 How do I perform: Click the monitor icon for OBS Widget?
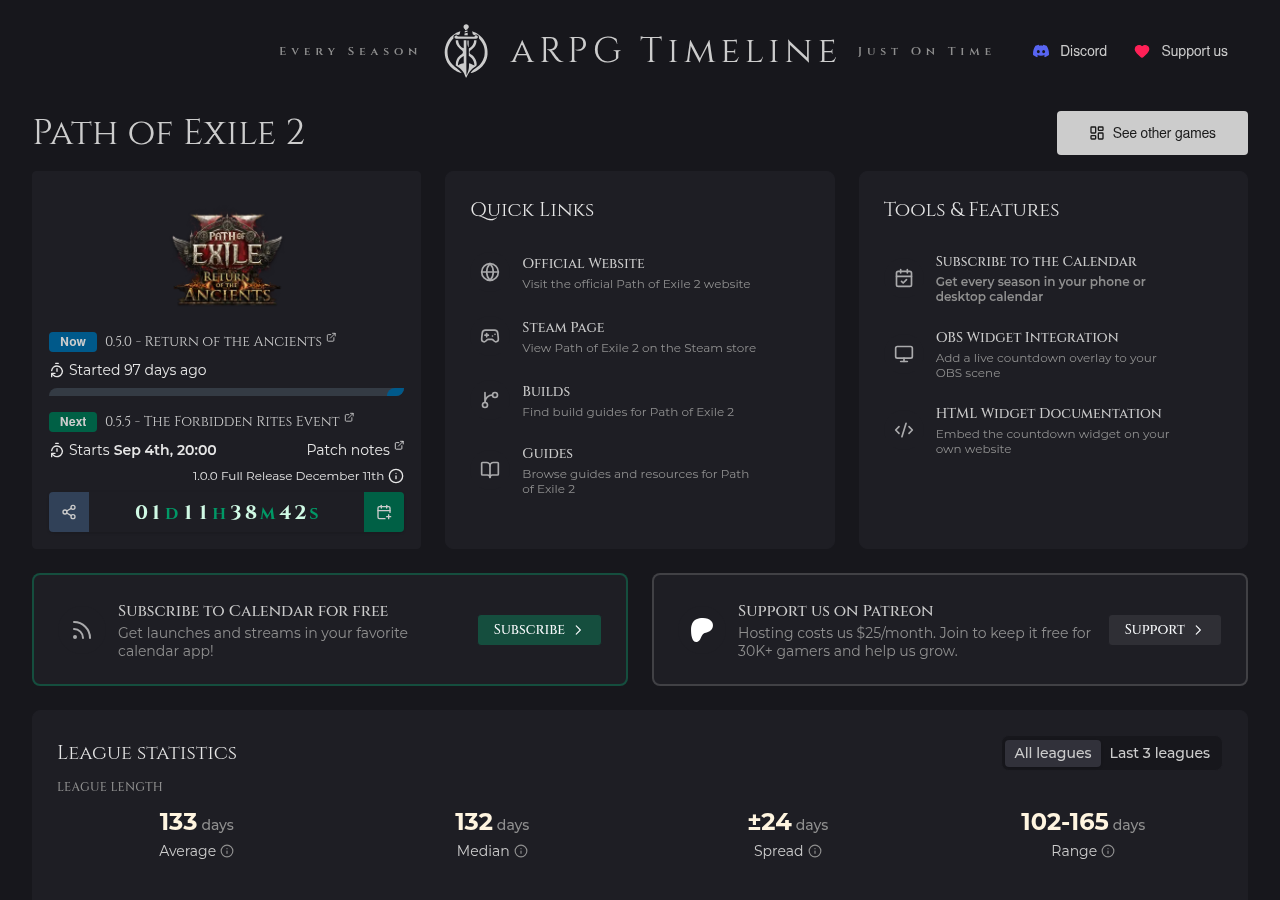[x=904, y=354]
